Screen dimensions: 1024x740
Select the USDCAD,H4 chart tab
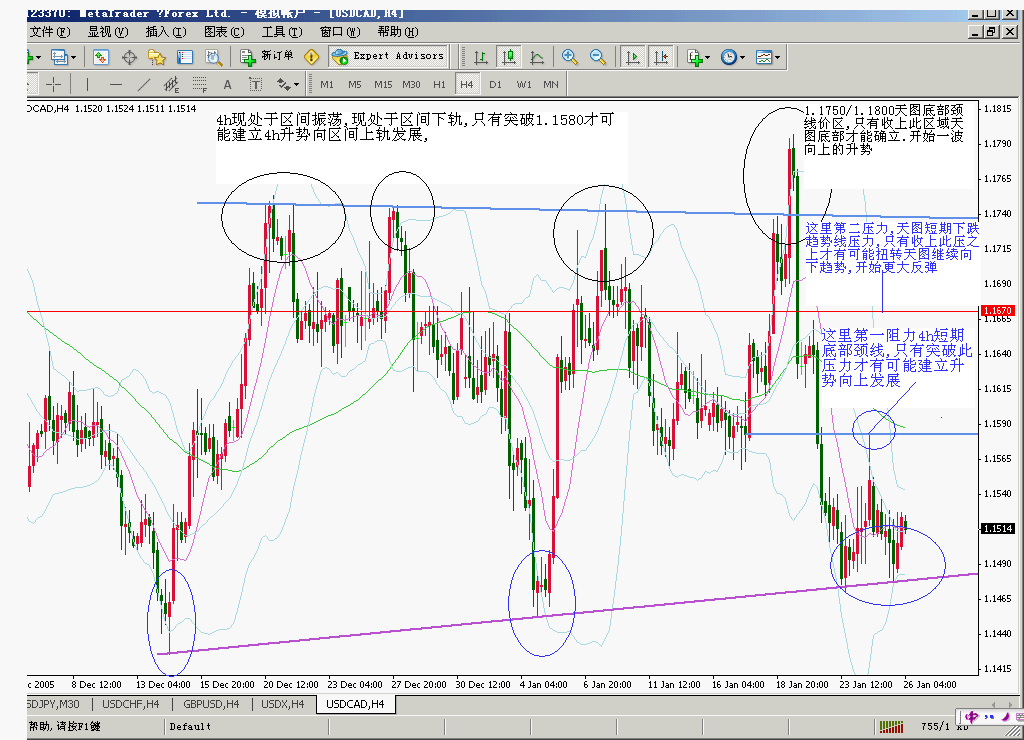click(355, 704)
